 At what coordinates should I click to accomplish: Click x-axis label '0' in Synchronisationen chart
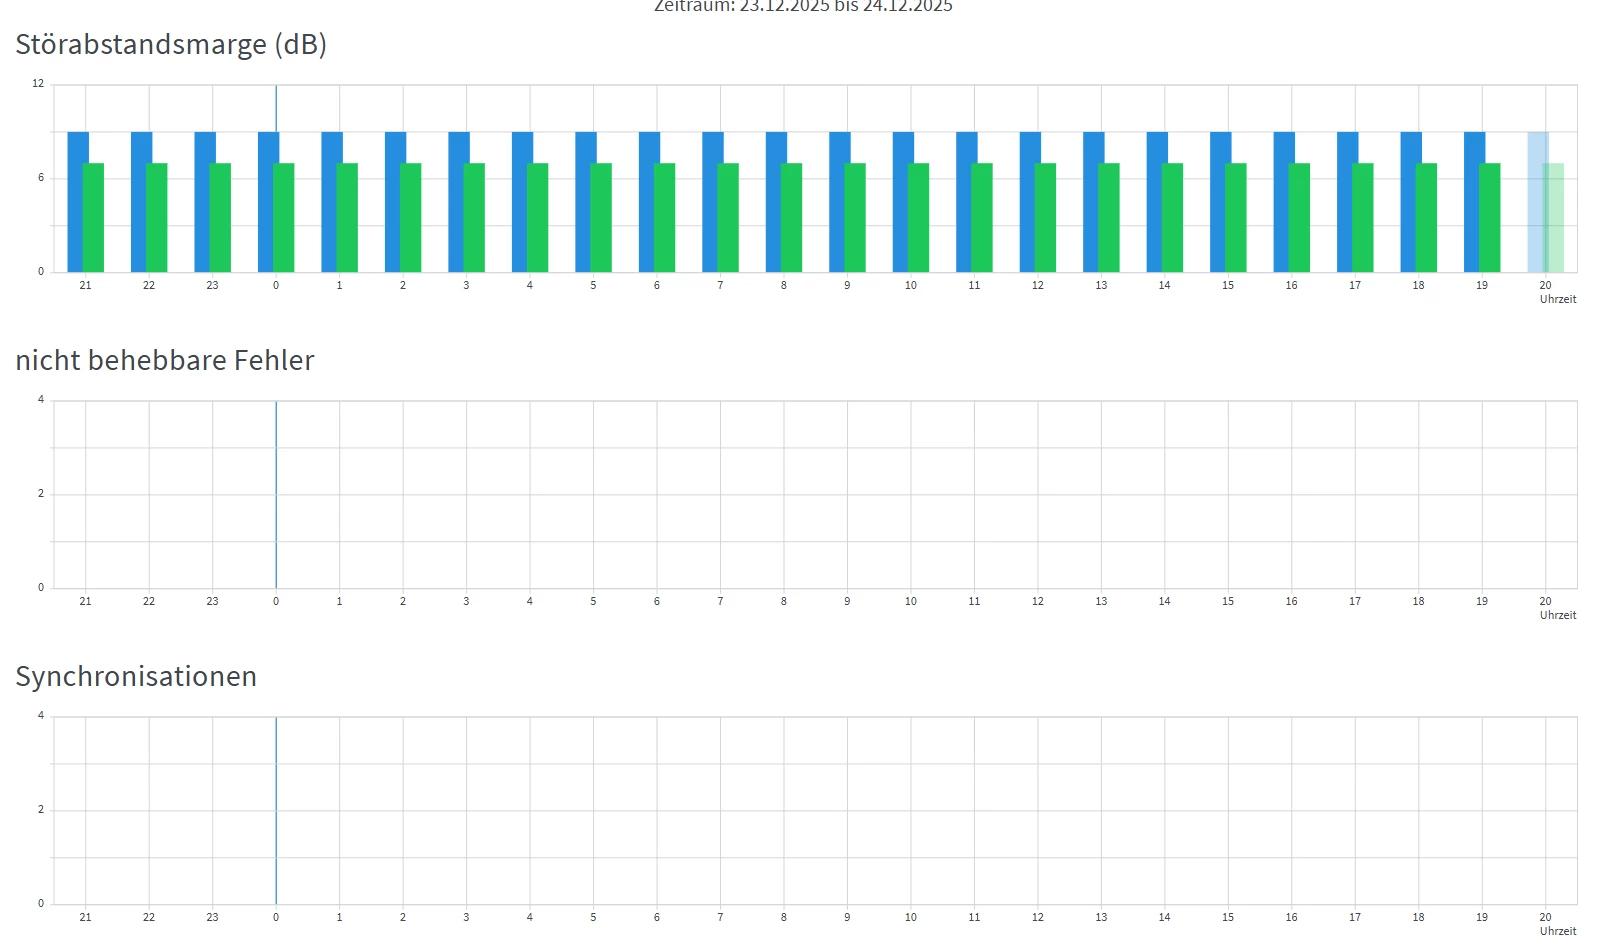(x=276, y=918)
